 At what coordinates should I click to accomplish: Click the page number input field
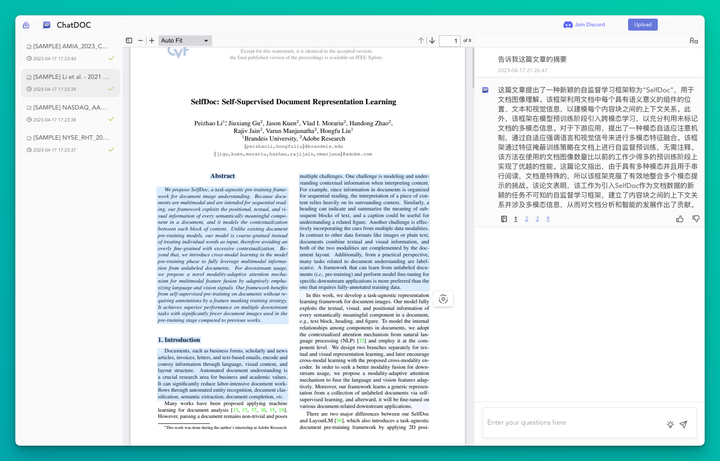(450, 40)
